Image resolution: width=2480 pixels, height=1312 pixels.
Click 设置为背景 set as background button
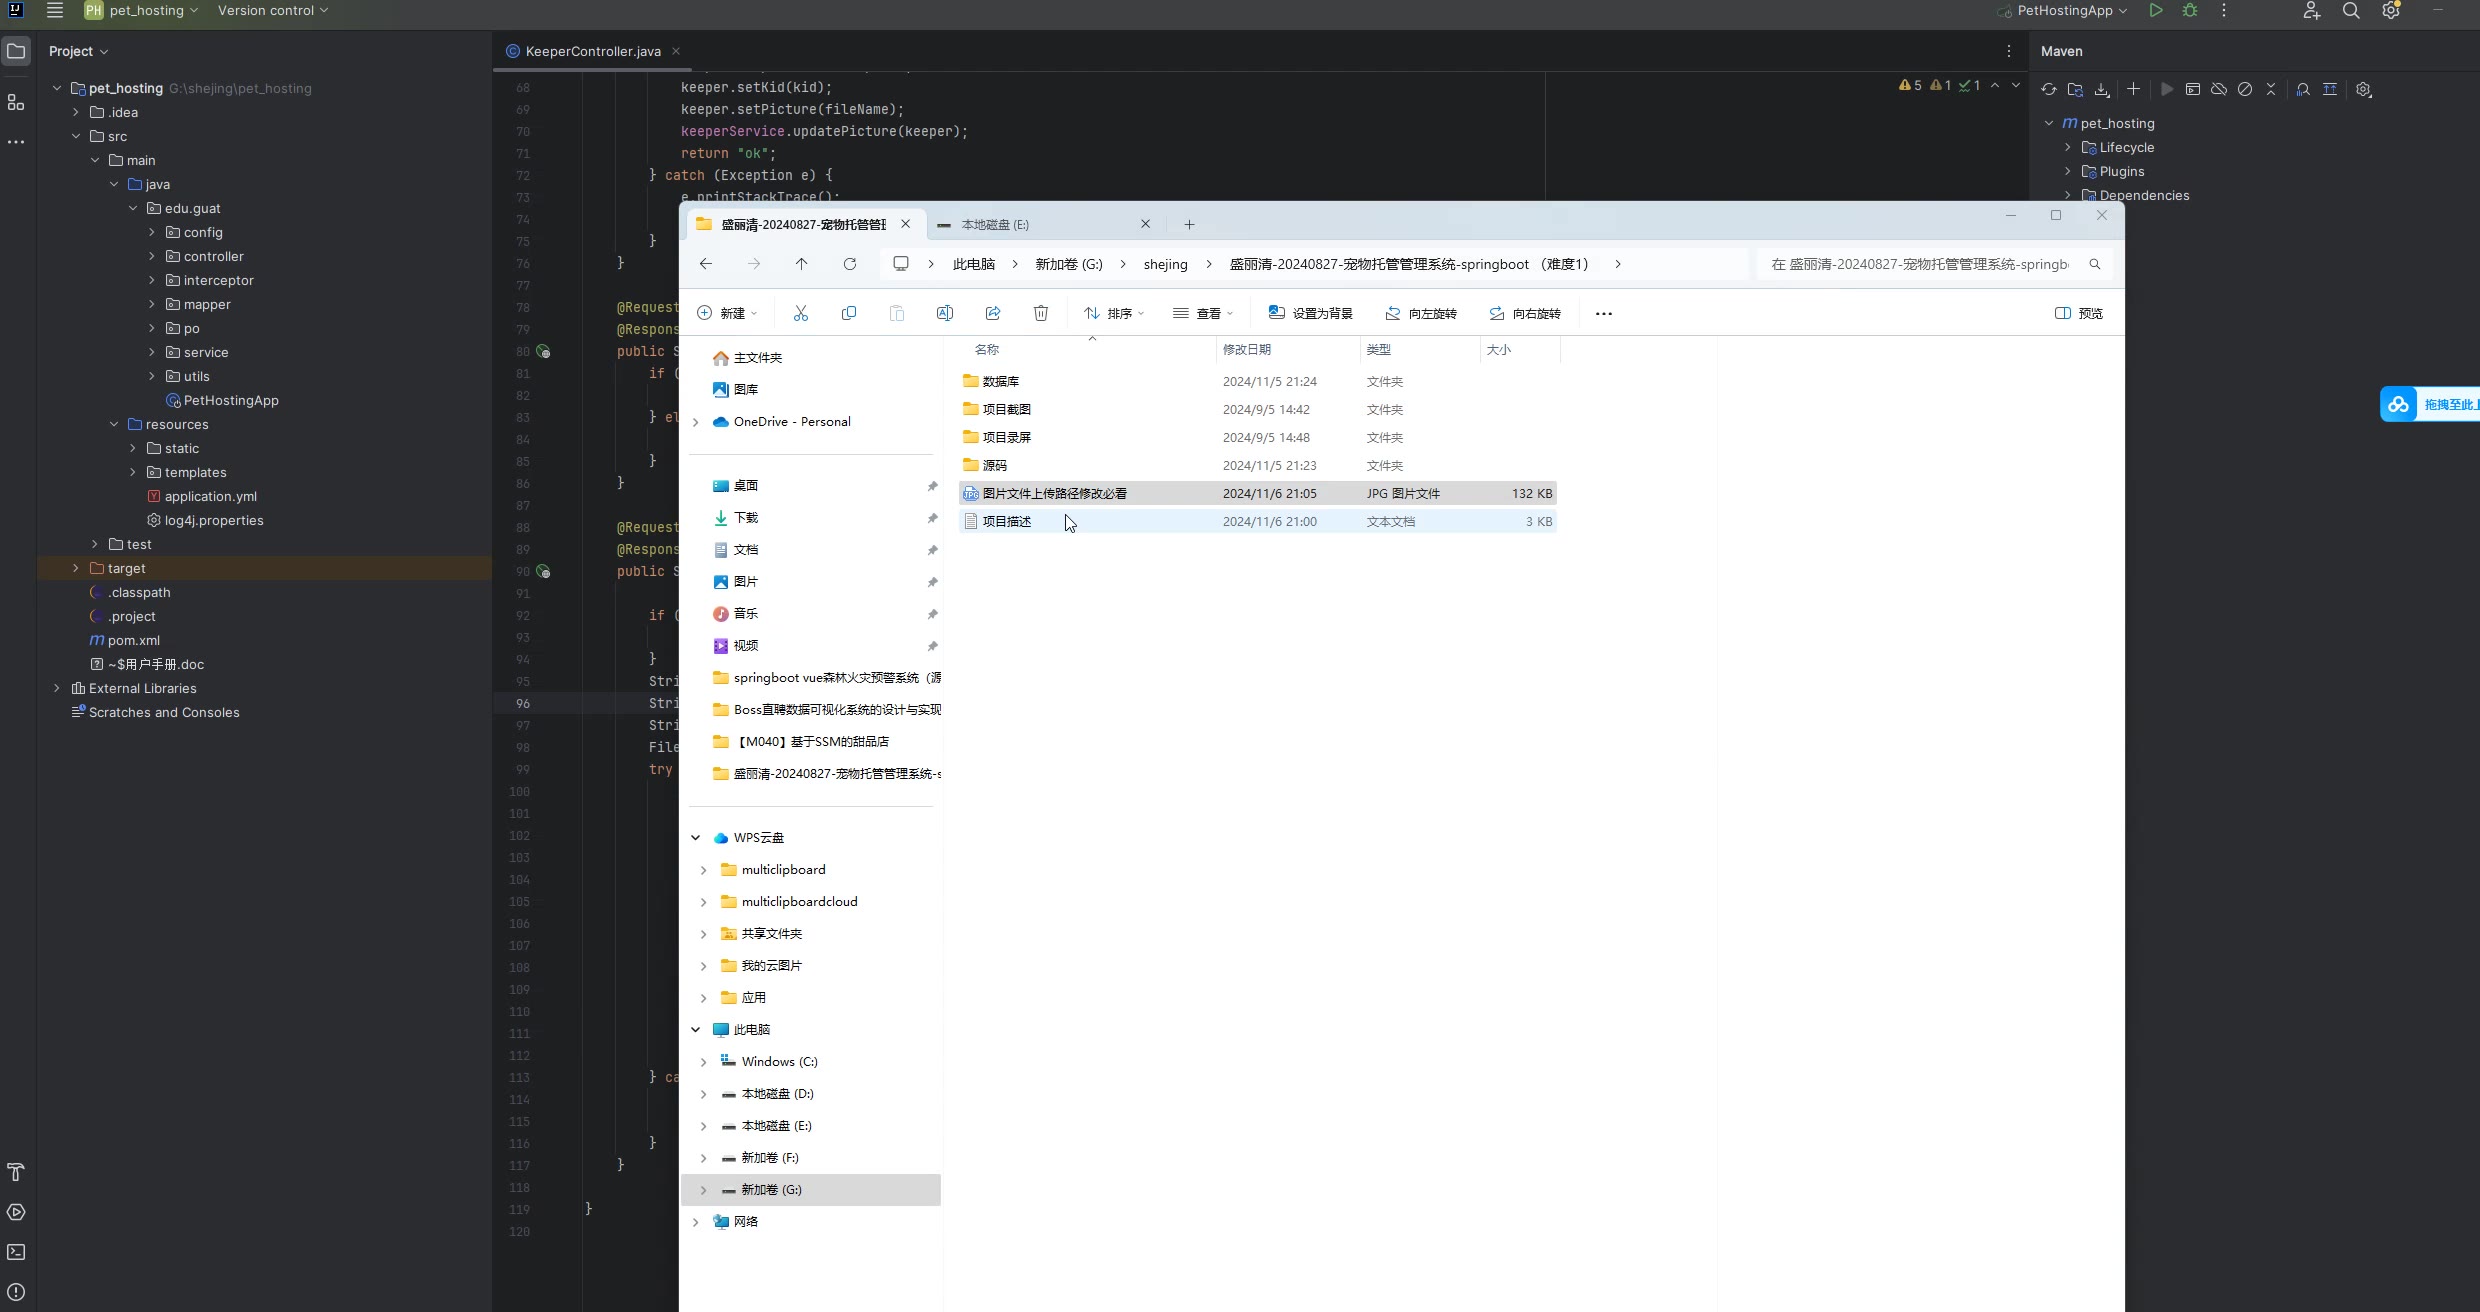[x=1310, y=313]
